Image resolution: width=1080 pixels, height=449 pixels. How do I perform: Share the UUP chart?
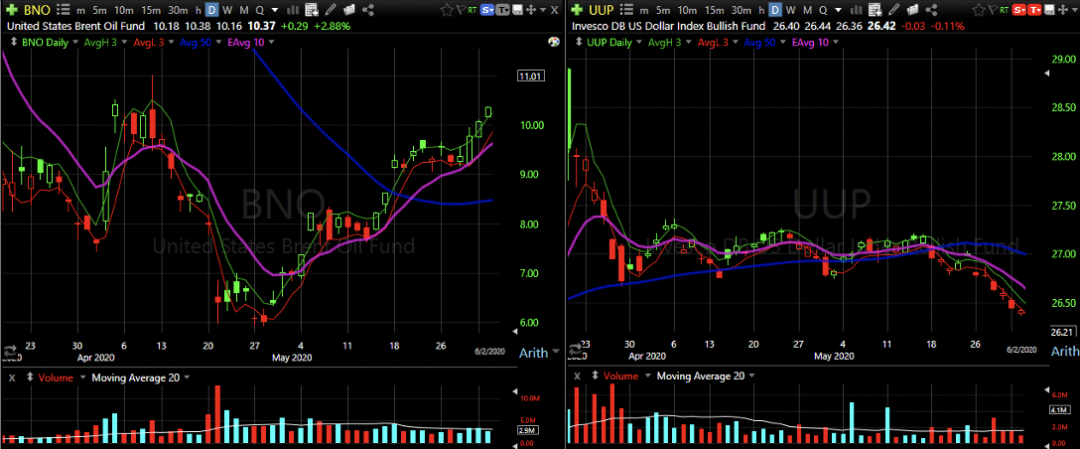point(931,10)
